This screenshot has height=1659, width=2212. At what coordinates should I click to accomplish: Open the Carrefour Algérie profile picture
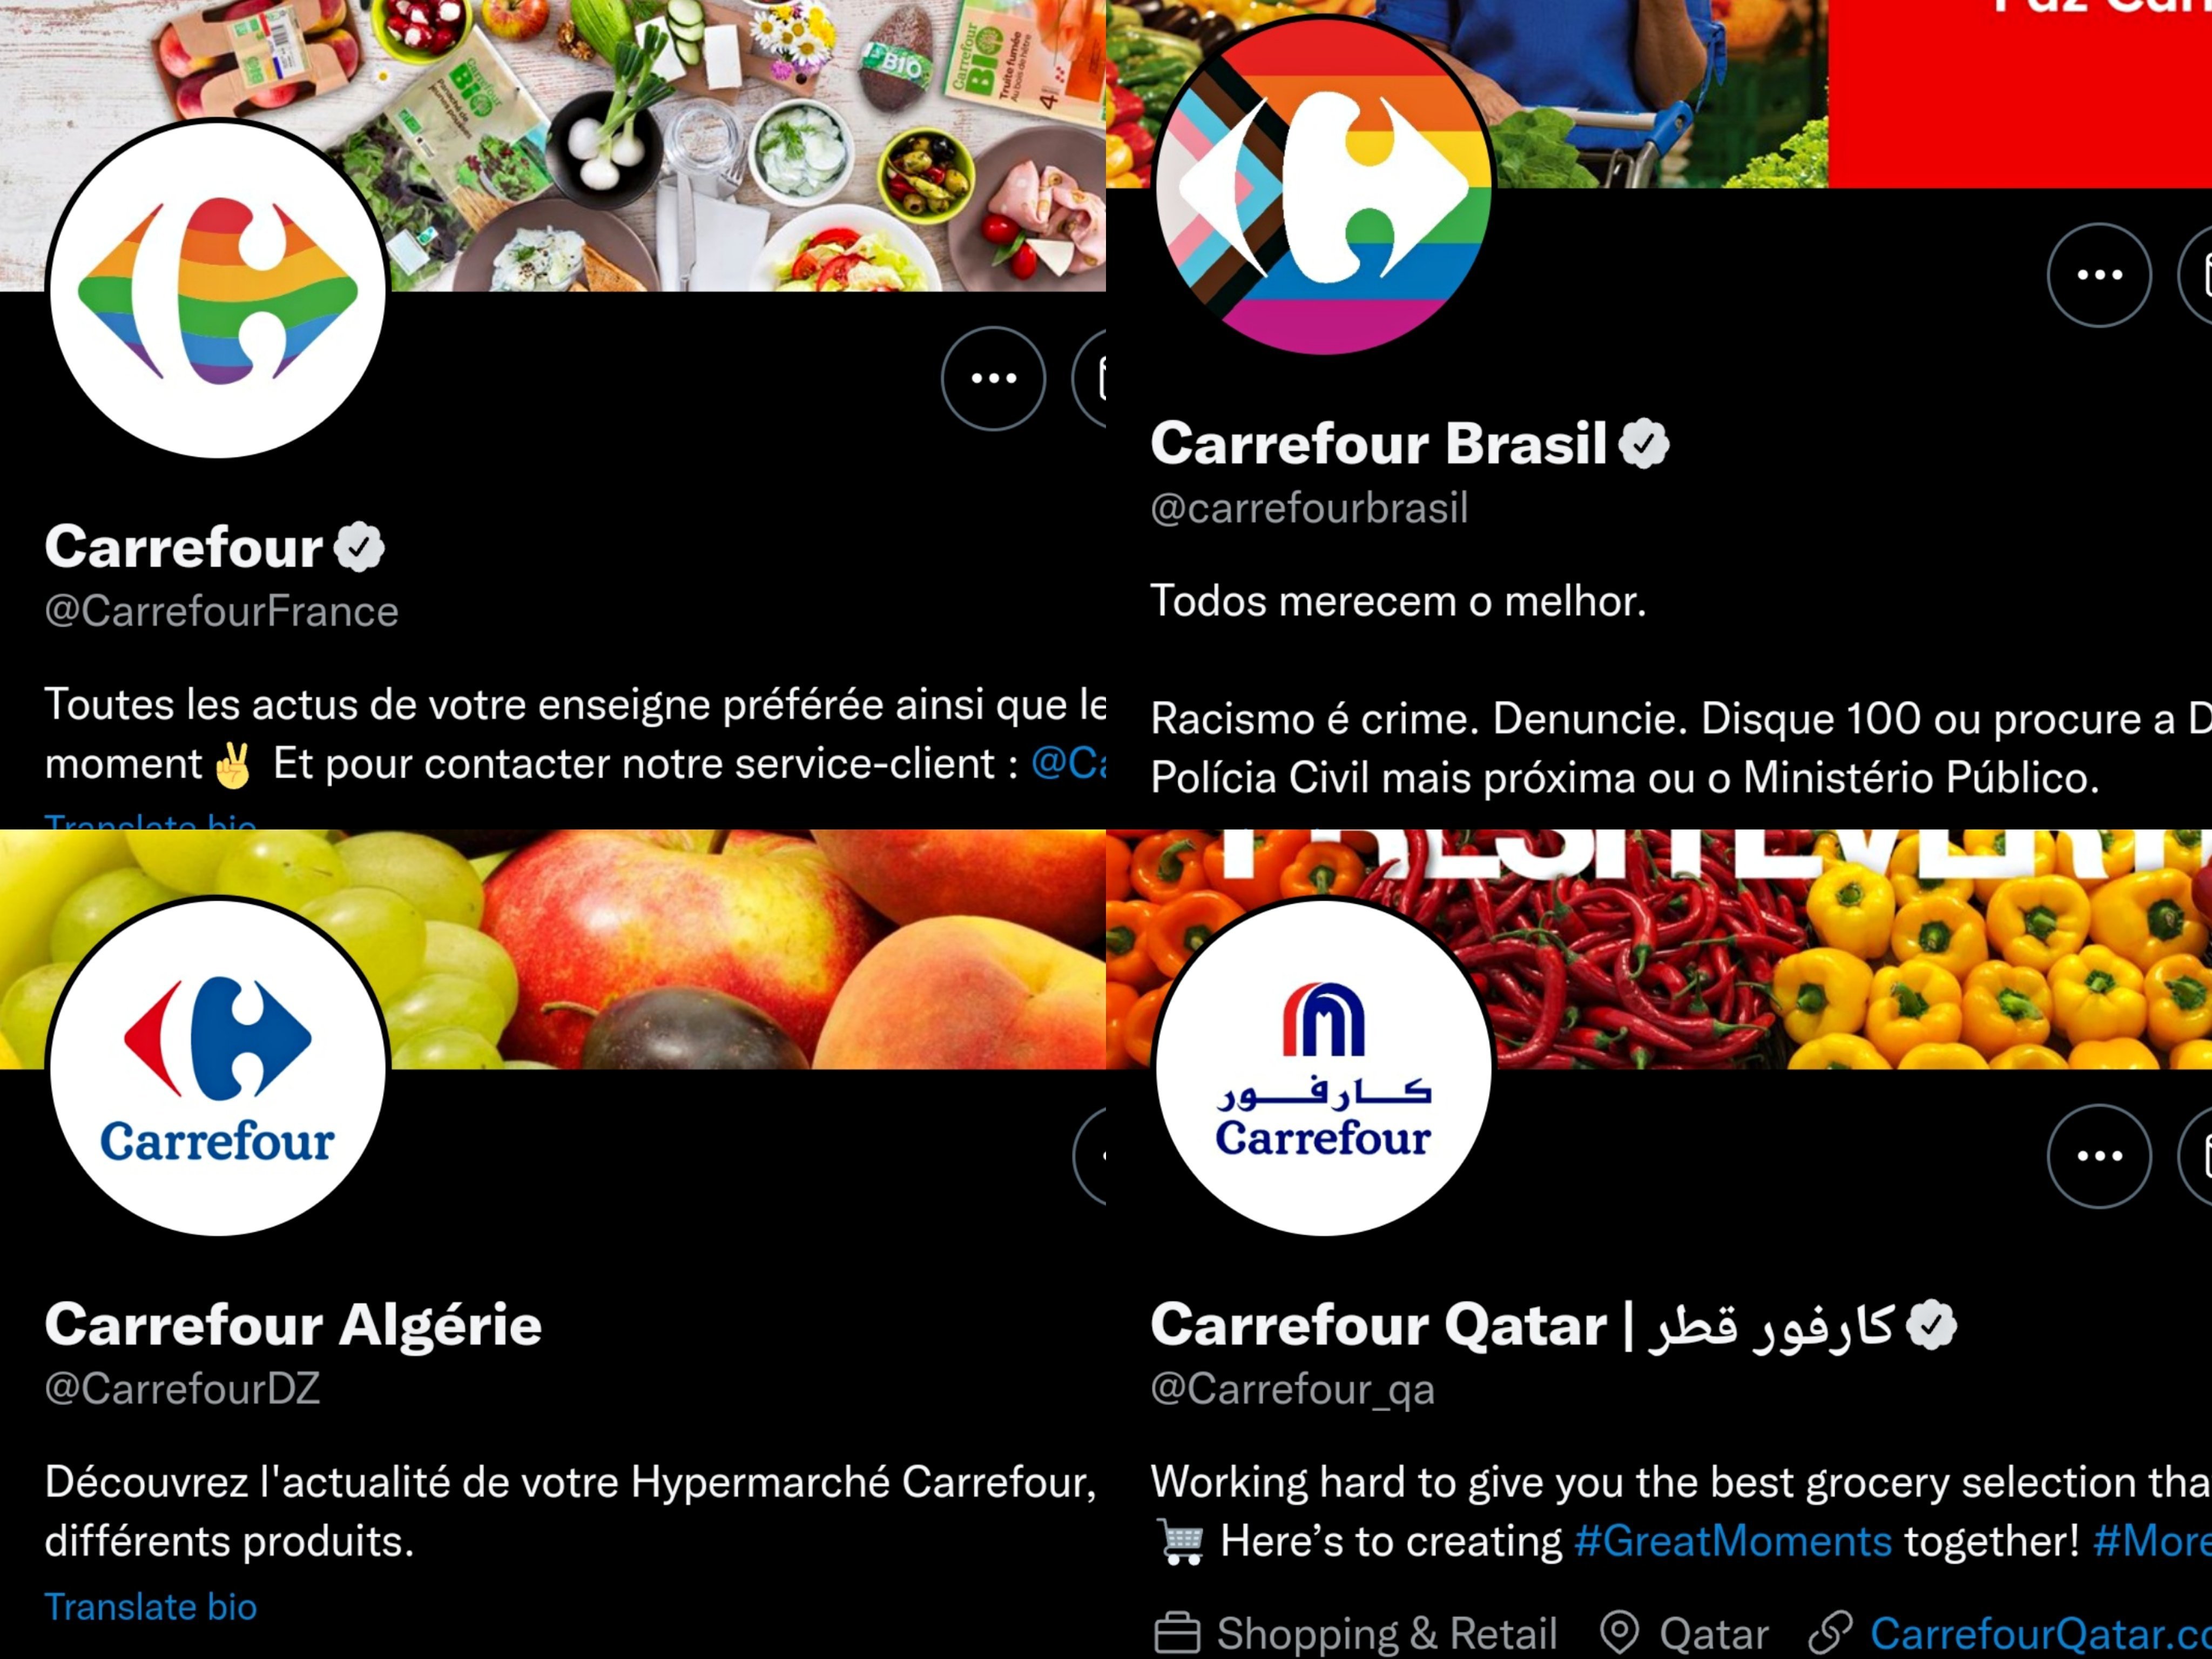coord(218,1067)
